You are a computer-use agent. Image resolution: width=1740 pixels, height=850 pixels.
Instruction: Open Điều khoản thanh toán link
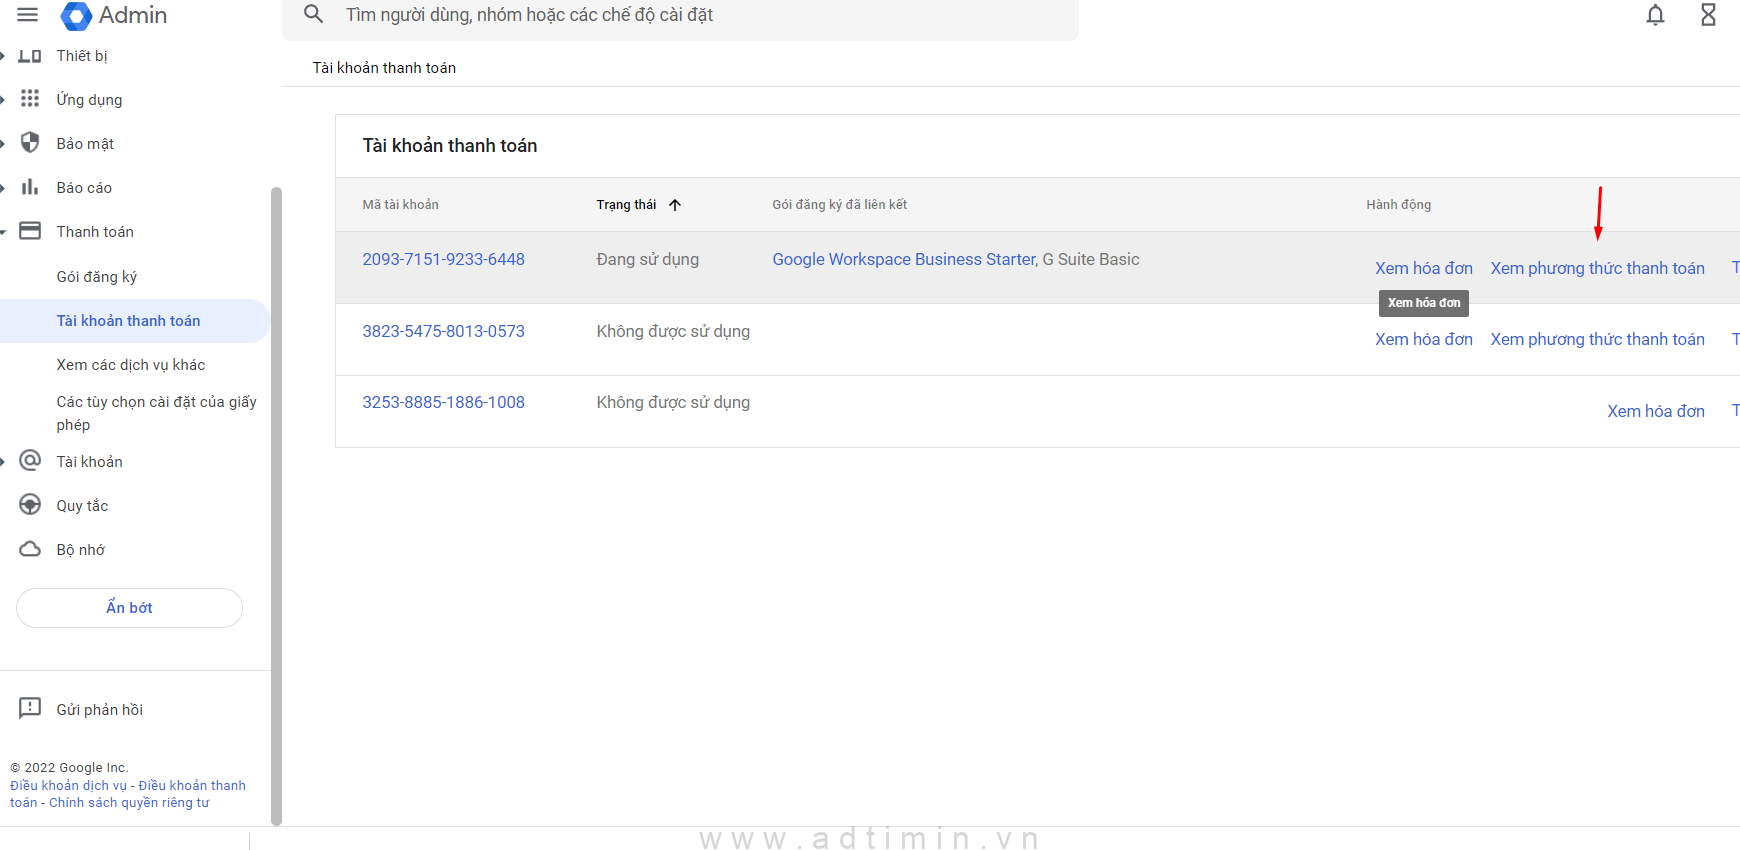(x=192, y=786)
